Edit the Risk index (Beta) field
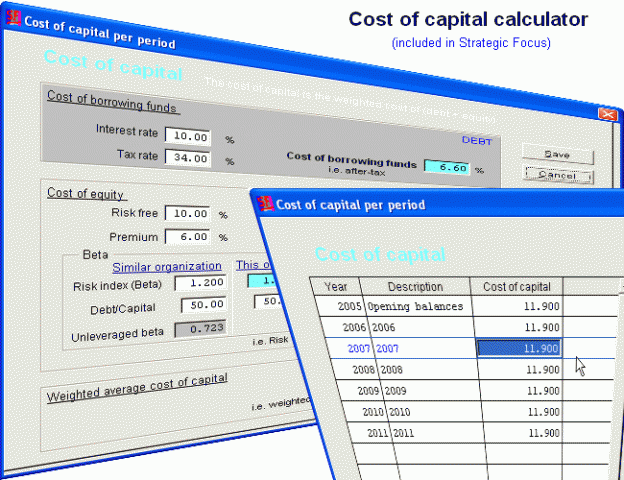The width and height of the screenshot is (624, 480). (200, 283)
